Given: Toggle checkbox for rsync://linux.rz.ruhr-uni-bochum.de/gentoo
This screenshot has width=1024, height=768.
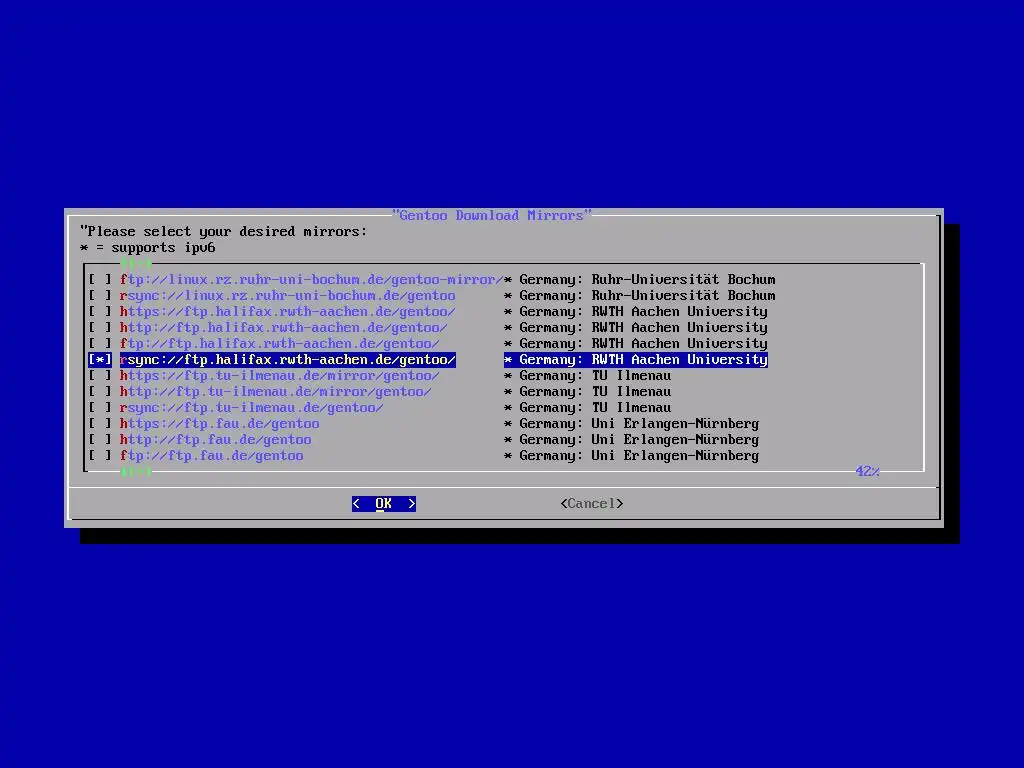Looking at the screenshot, I should (x=100, y=296).
